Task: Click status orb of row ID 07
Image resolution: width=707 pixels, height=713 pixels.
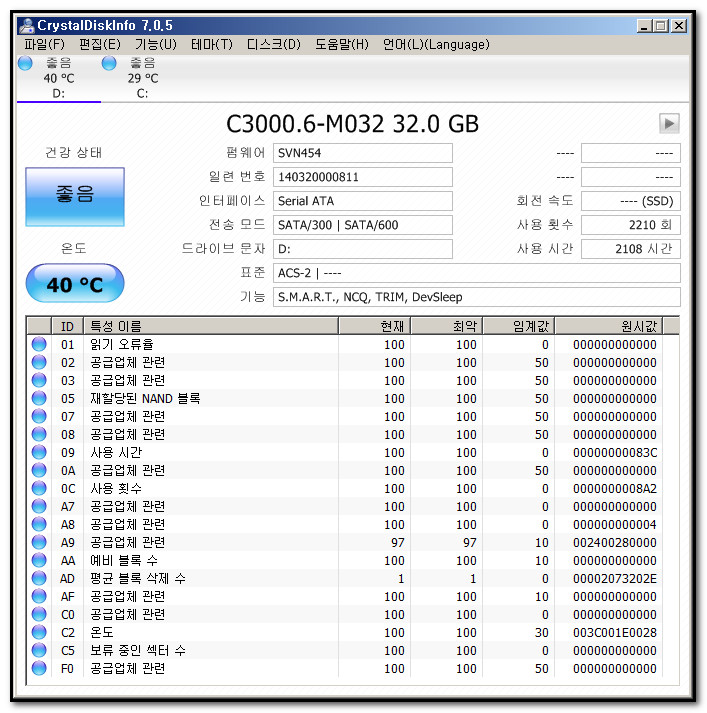Action: [x=39, y=417]
